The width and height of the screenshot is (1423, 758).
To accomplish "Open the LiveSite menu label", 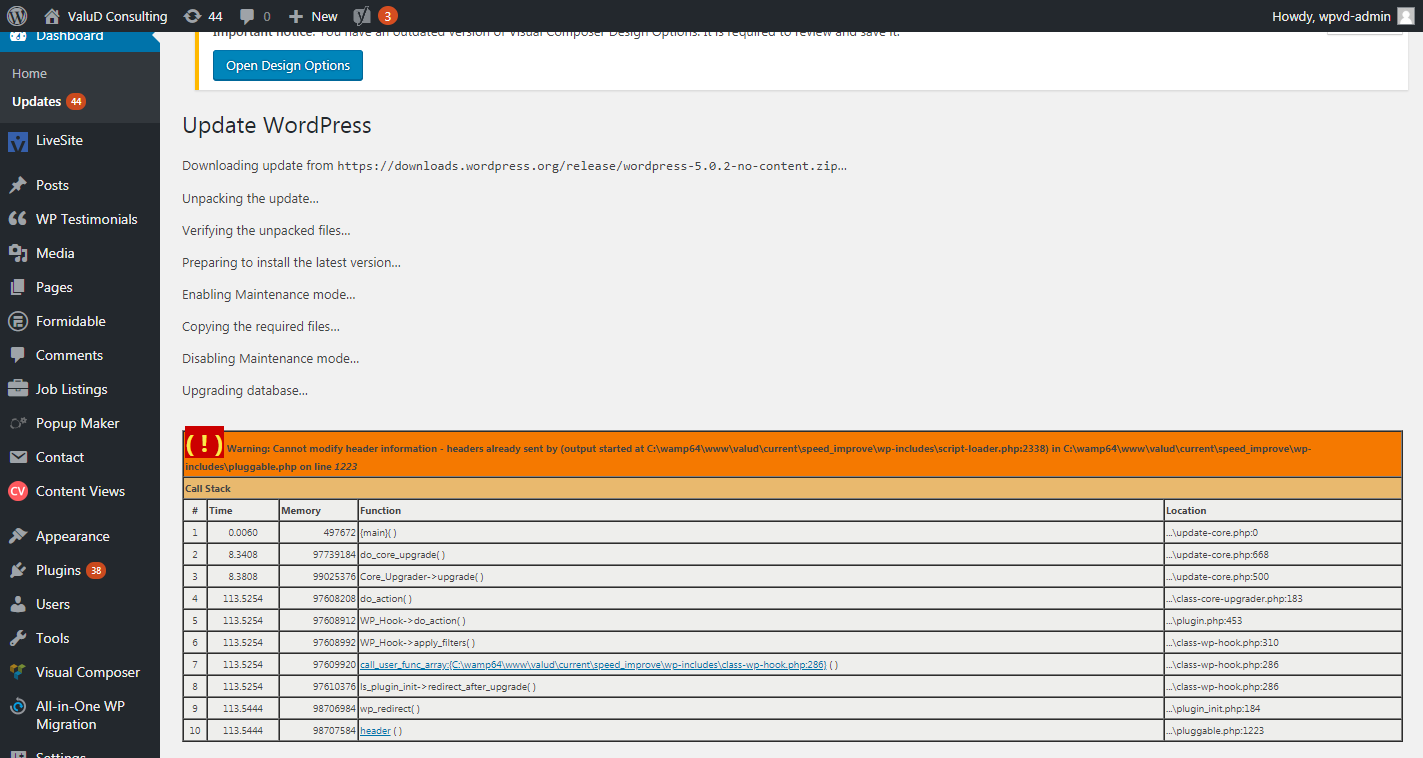I will 59,140.
